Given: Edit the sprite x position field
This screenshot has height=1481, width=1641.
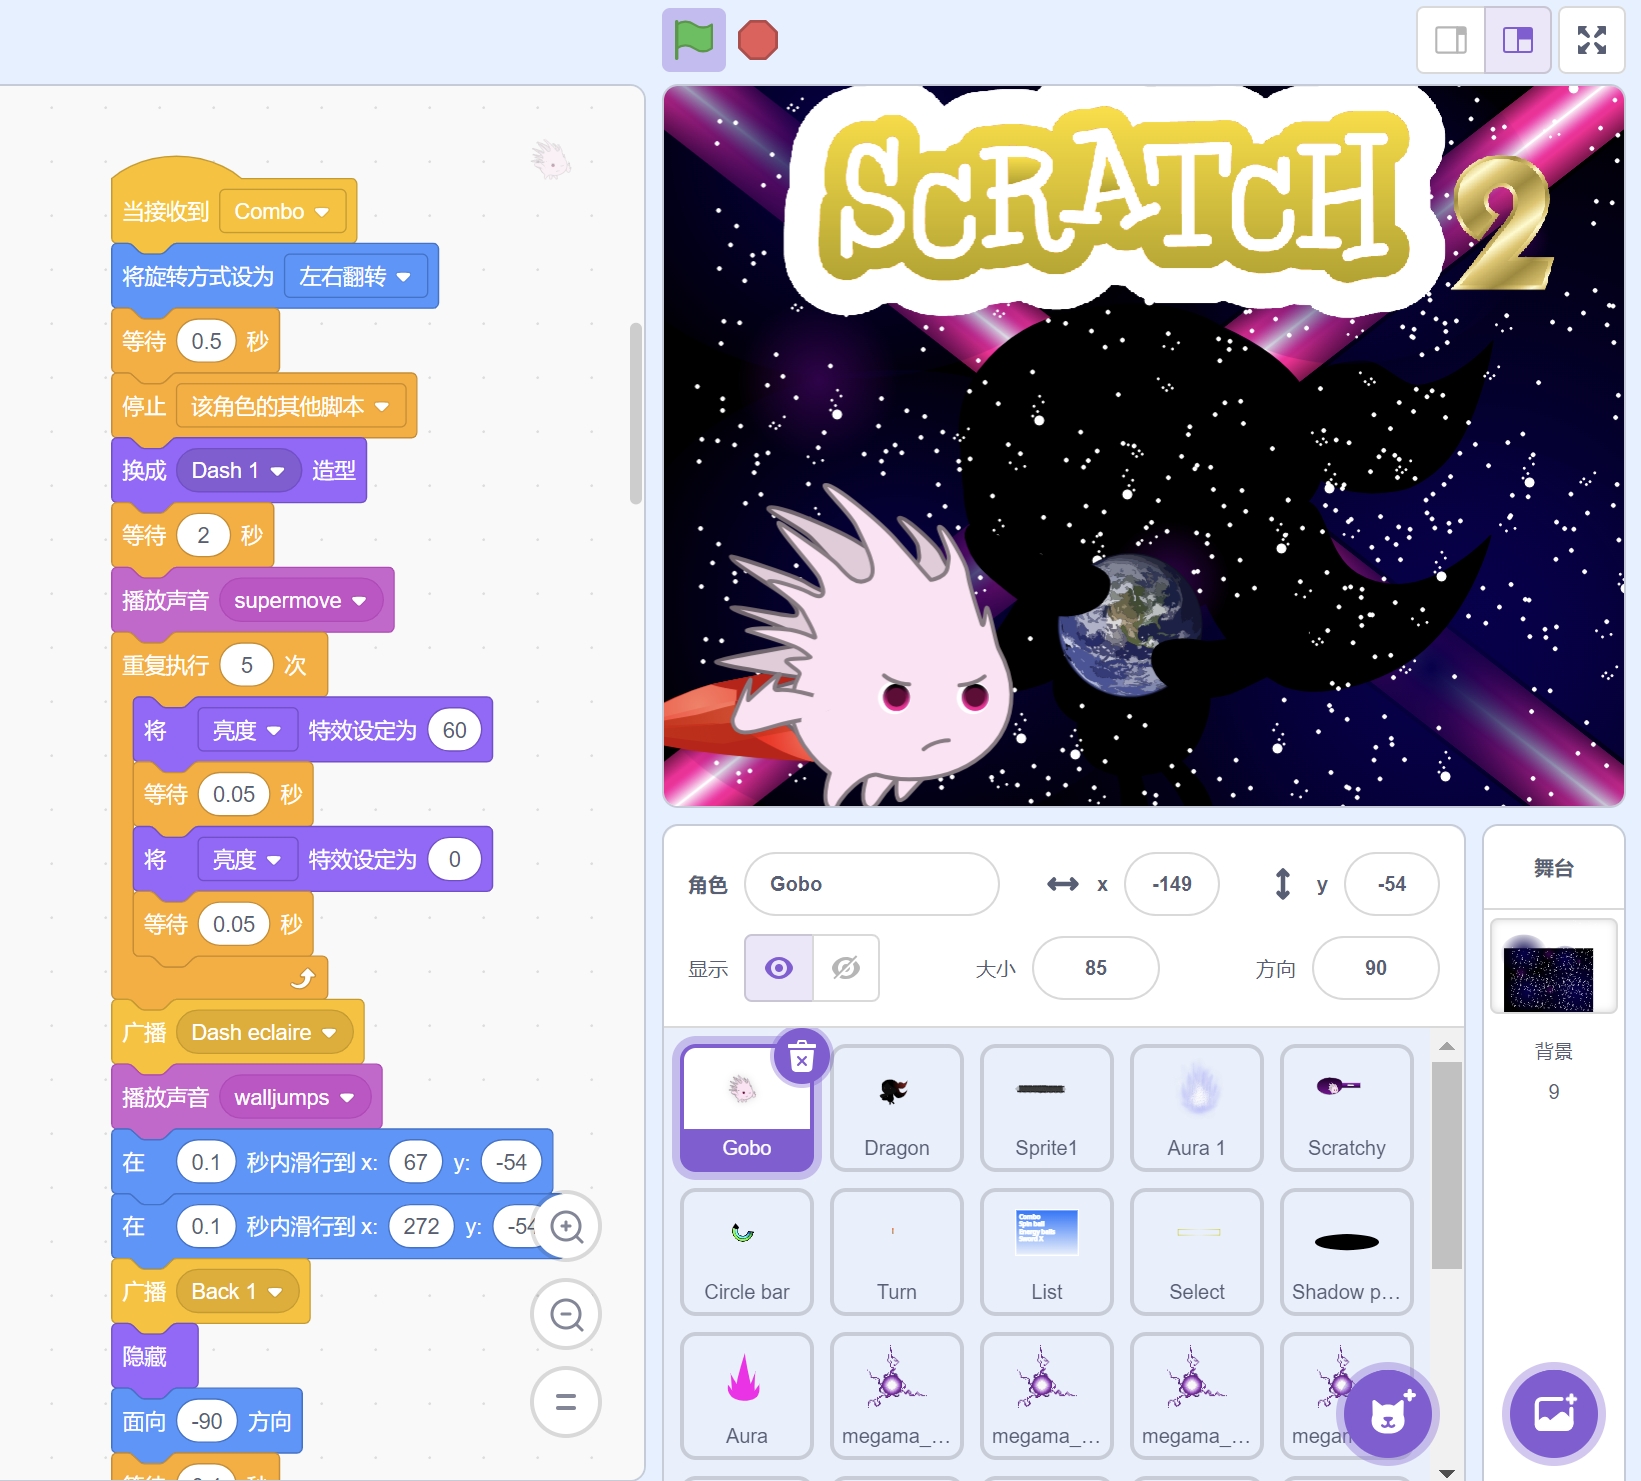Looking at the screenshot, I should (1171, 884).
